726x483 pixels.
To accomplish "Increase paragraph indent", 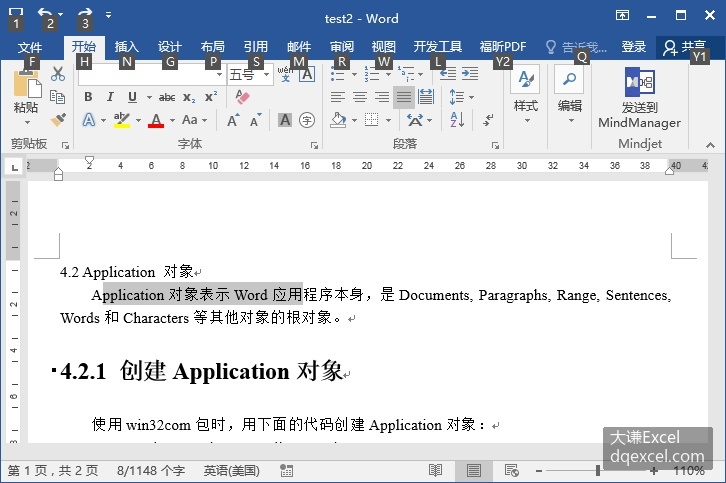I will (x=470, y=74).
